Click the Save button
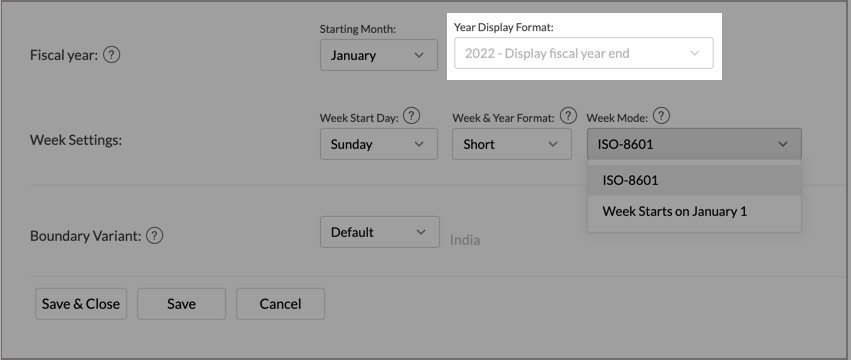 pos(181,304)
